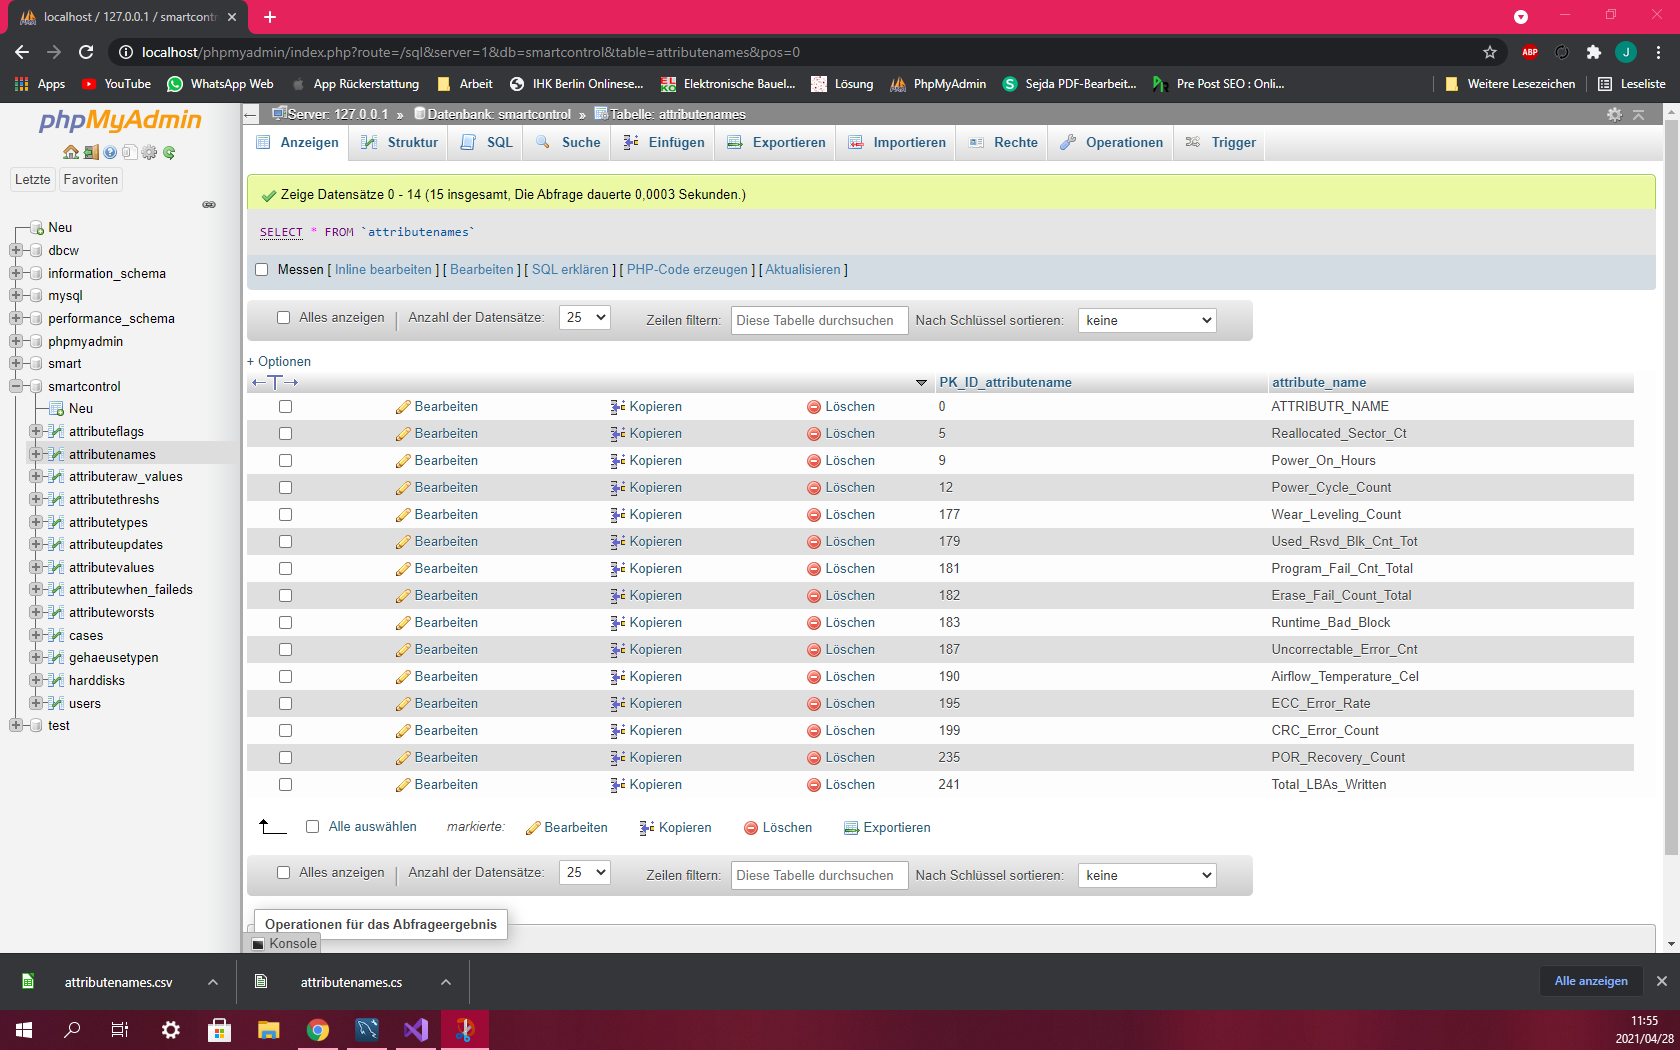
Task: Click sort descending arrow in table header
Action: (x=921, y=383)
